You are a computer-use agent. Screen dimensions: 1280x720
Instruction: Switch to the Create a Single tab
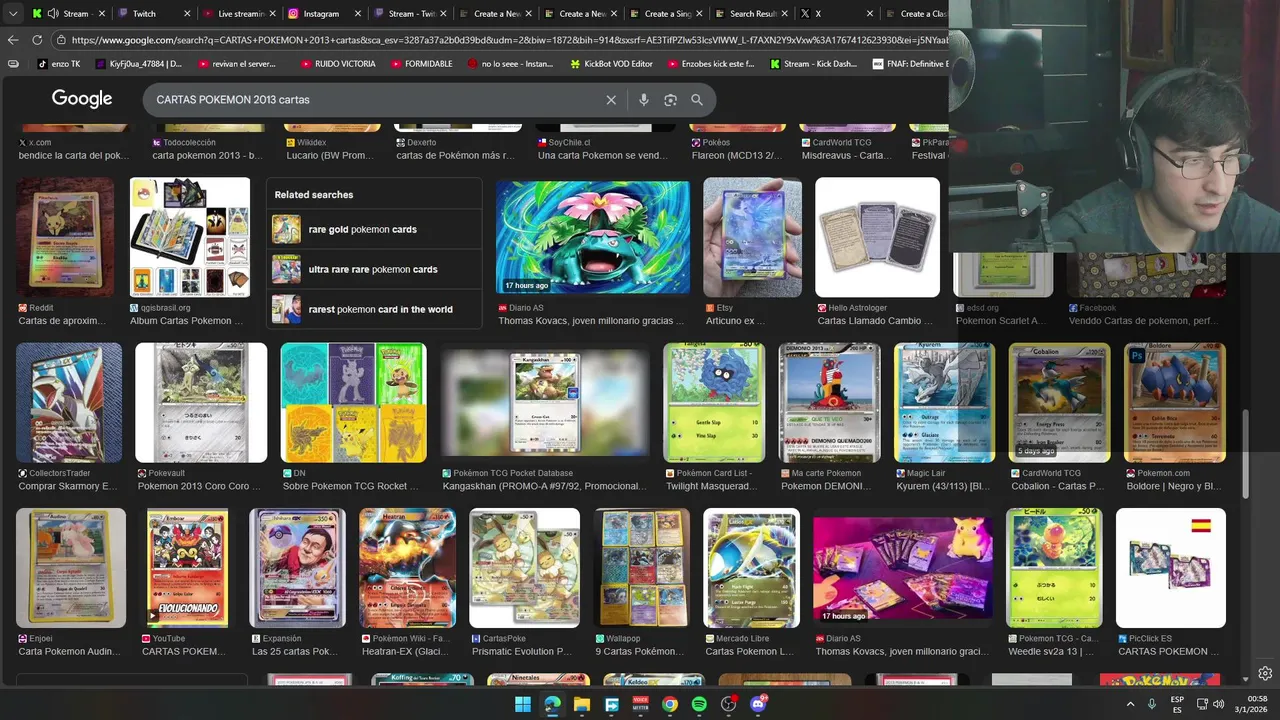tap(668, 14)
